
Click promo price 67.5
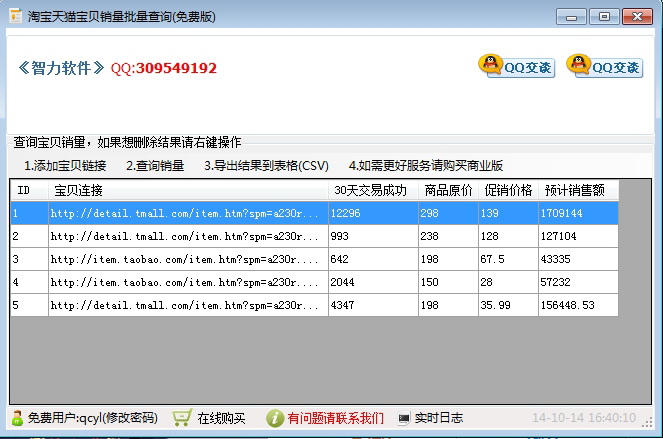click(x=492, y=259)
